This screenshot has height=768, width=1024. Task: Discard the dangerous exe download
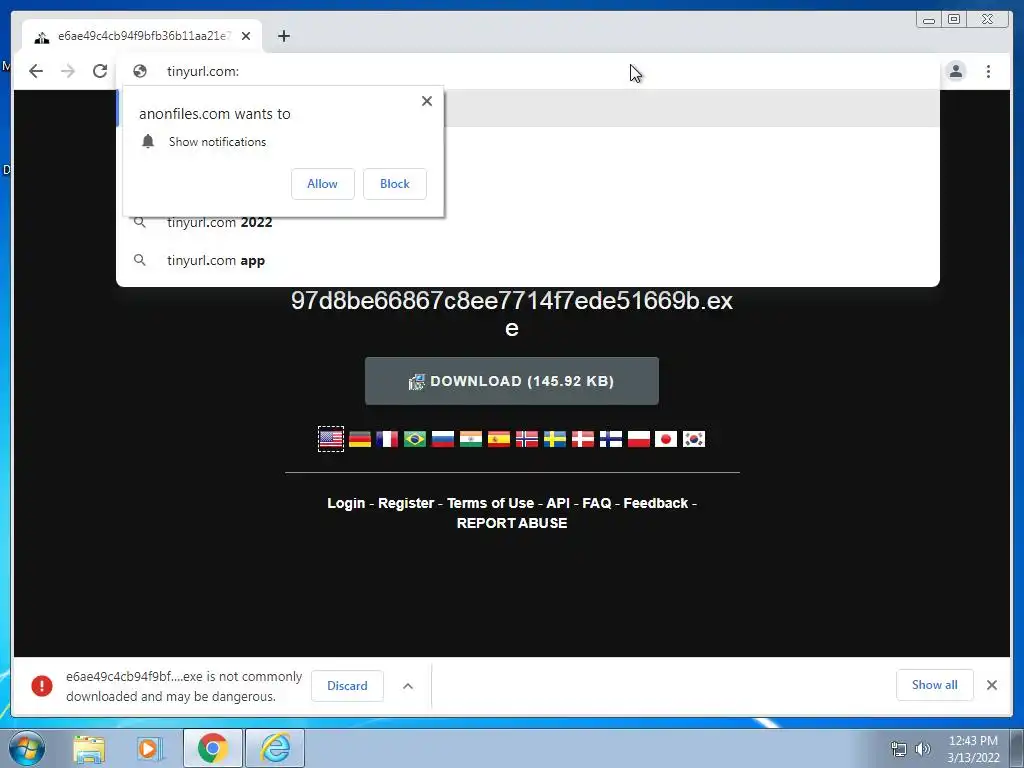click(x=347, y=686)
